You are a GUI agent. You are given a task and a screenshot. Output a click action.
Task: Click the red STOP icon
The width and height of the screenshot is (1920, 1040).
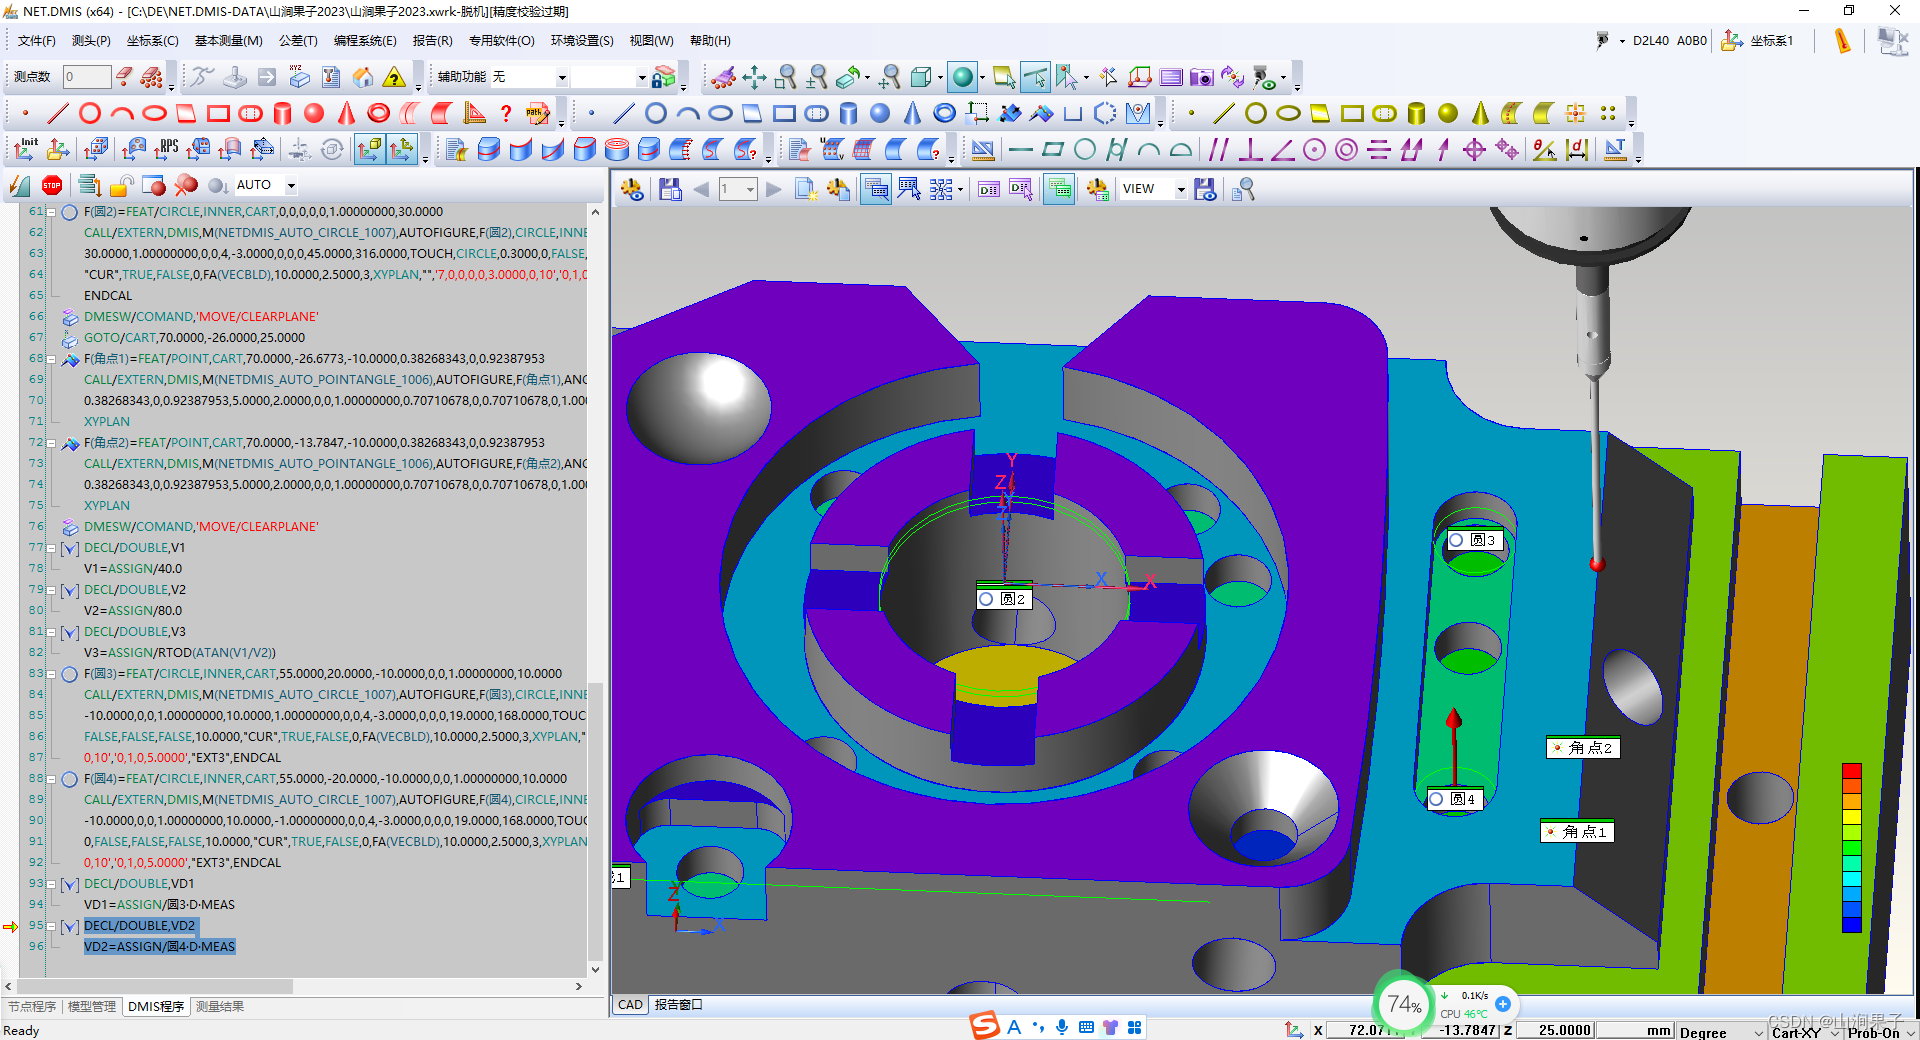[x=52, y=185]
